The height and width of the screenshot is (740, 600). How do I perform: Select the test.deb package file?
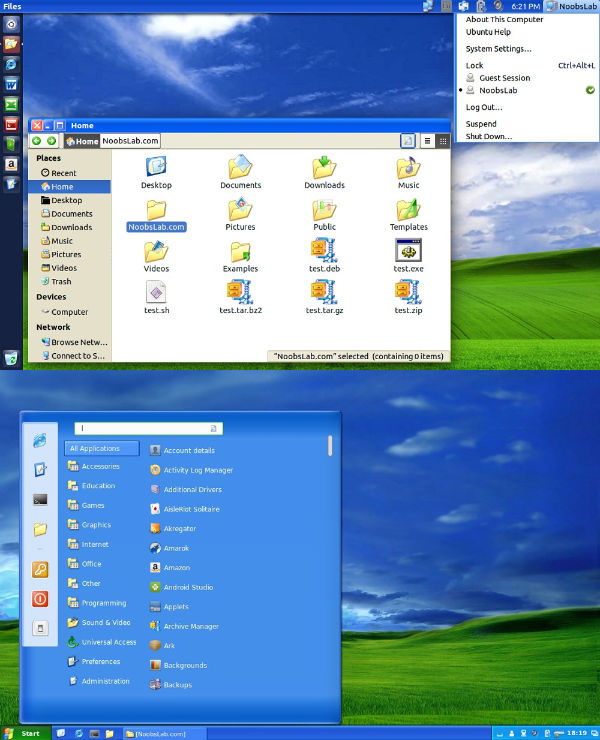[x=324, y=250]
